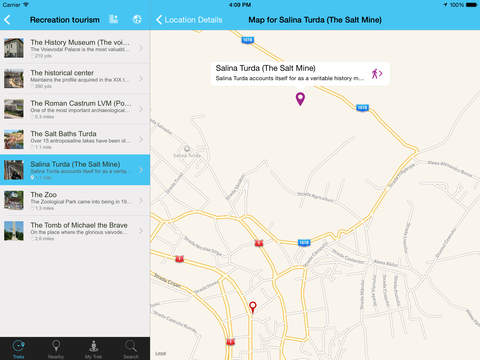The width and height of the screenshot is (480, 360).
Task: Select the purple Salina Turda map pin
Action: click(300, 99)
